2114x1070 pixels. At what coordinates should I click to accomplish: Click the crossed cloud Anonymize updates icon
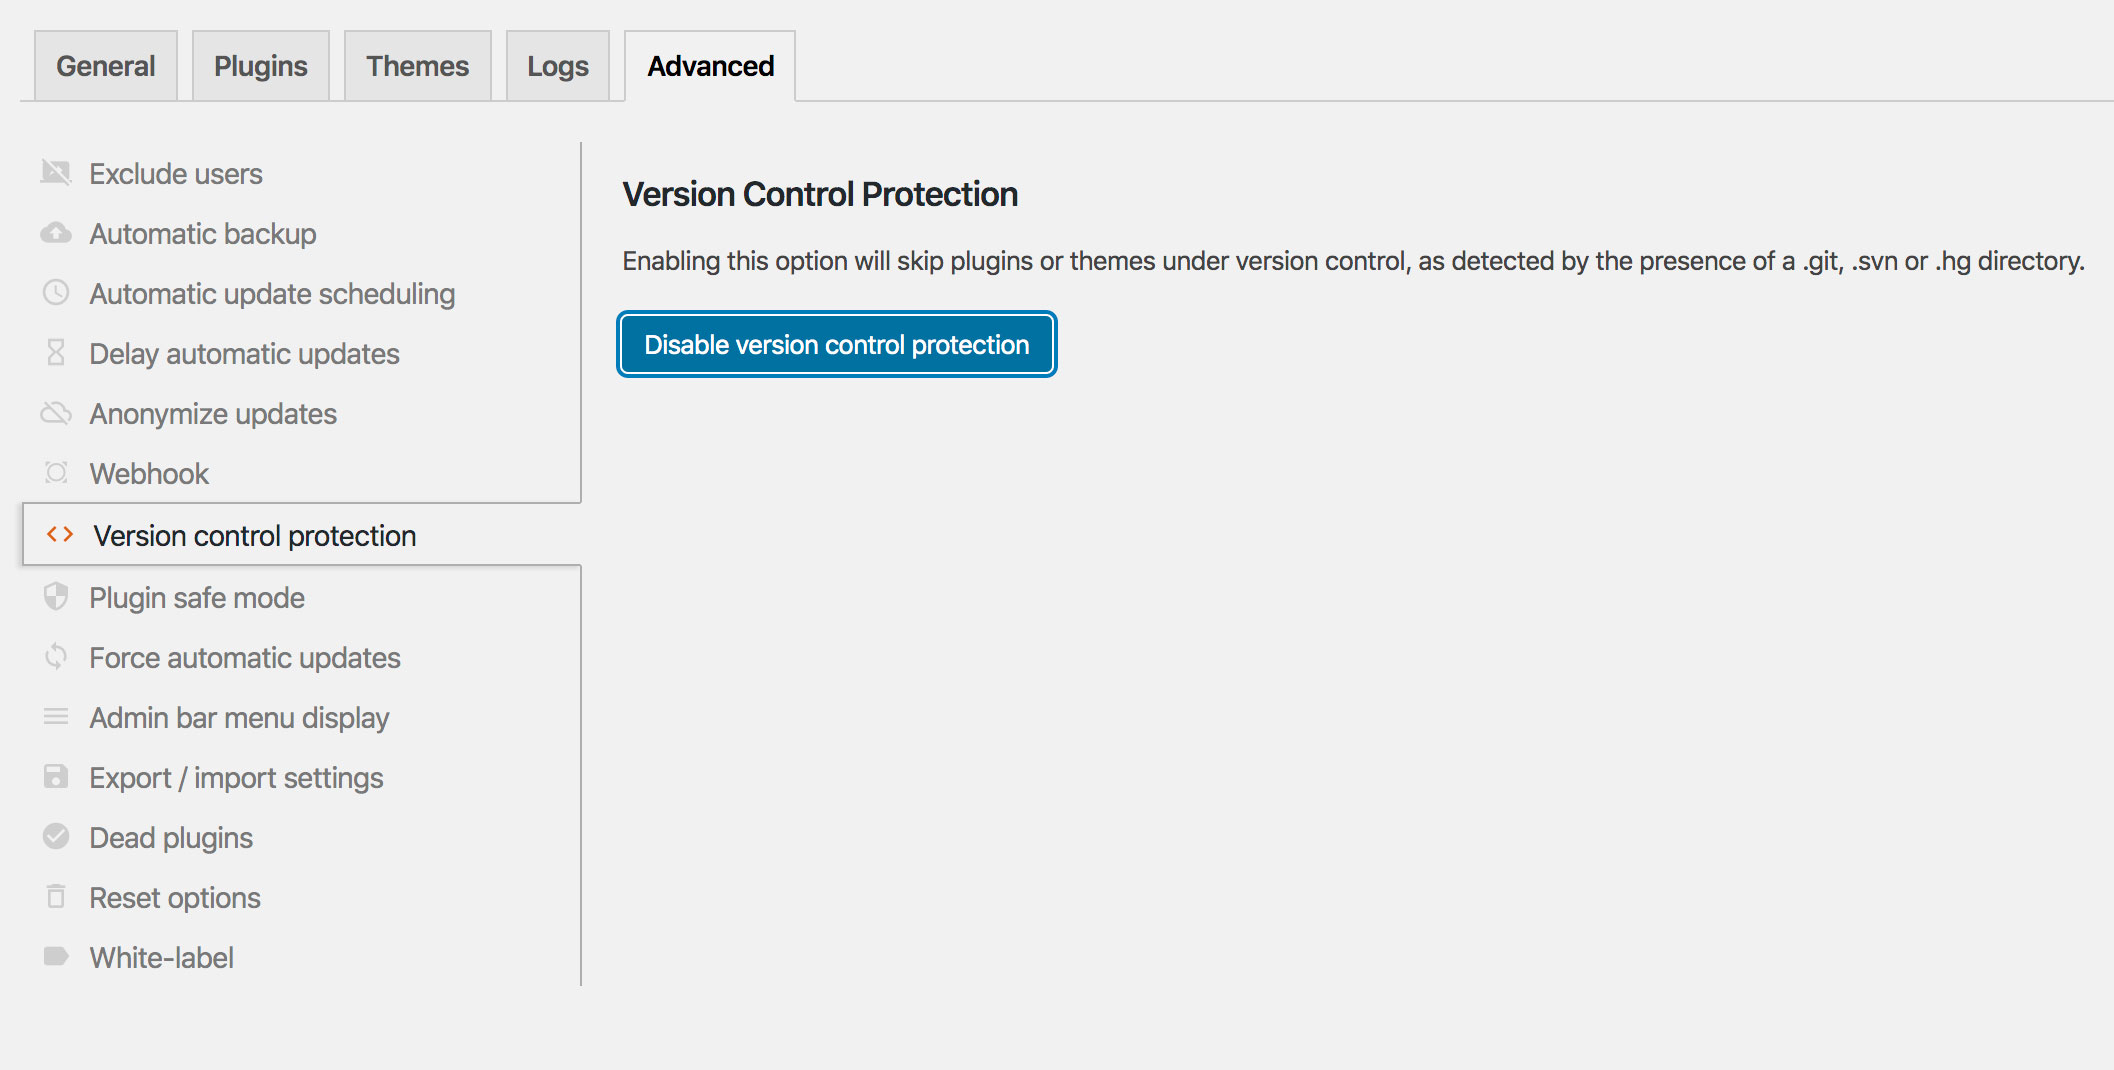pos(56,413)
